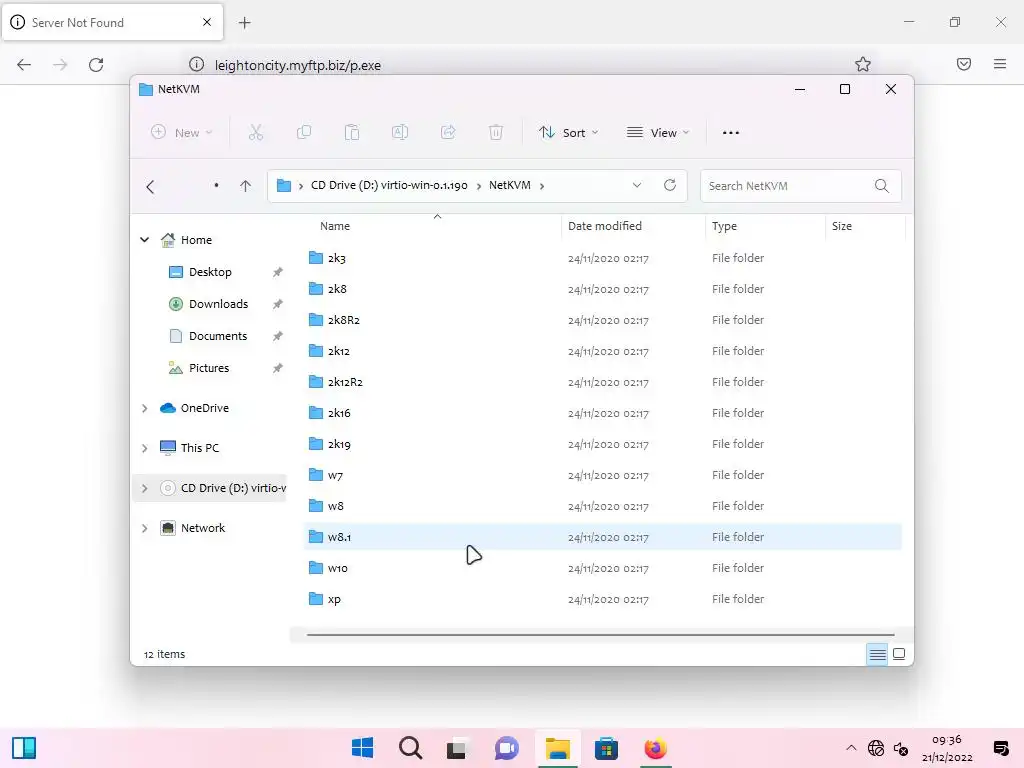Screen dimensions: 1024x768
Task: Click Firefox URL bar leightoncity.myftp.biz
Action: (298, 65)
